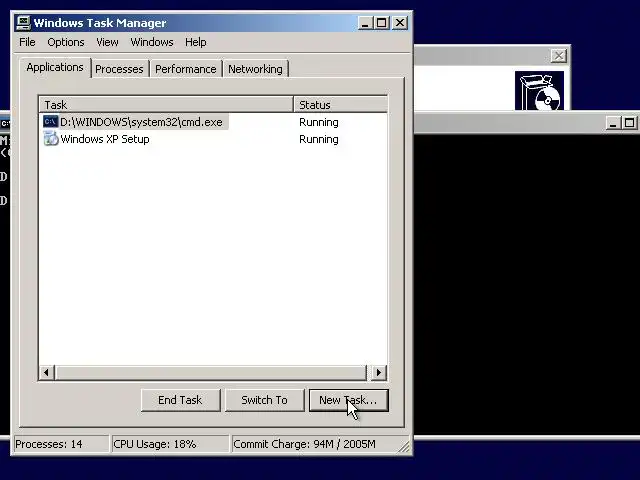Click the End Task button
The height and width of the screenshot is (480, 640).
coord(180,400)
